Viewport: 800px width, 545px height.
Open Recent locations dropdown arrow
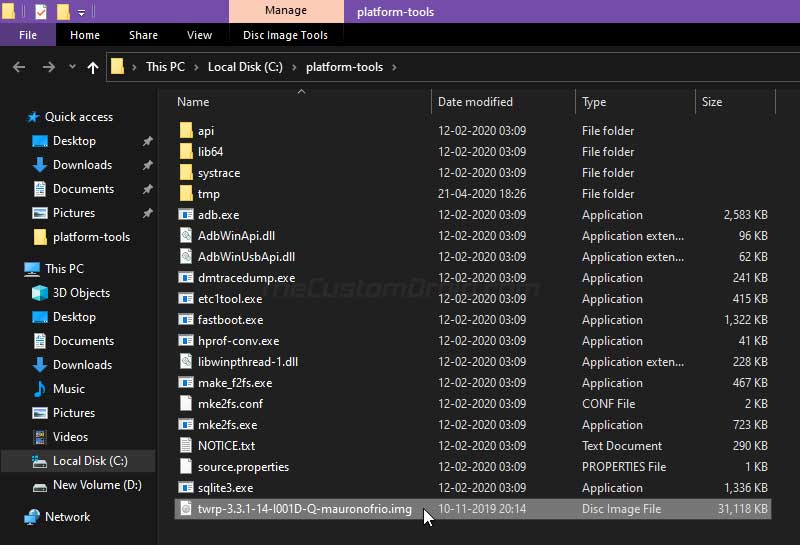[72, 66]
